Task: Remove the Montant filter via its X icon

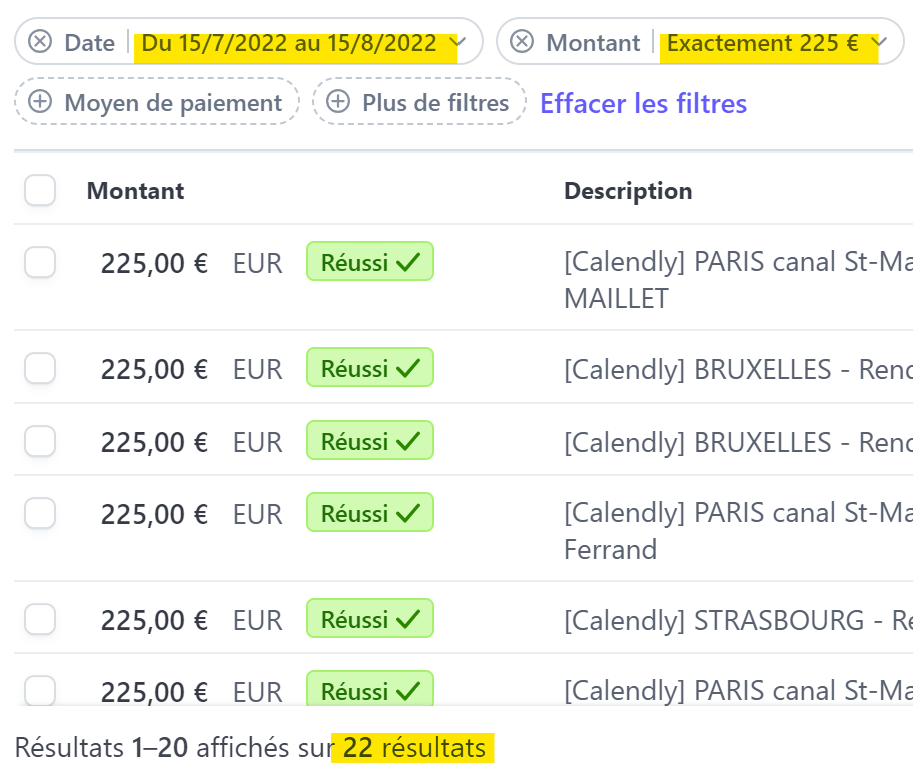Action: coord(522,42)
